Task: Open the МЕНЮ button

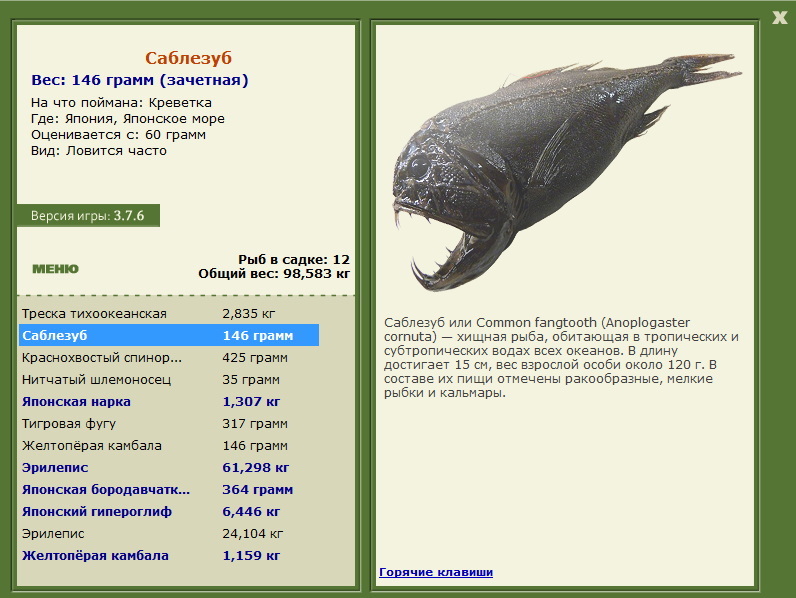Action: pyautogui.click(x=55, y=269)
